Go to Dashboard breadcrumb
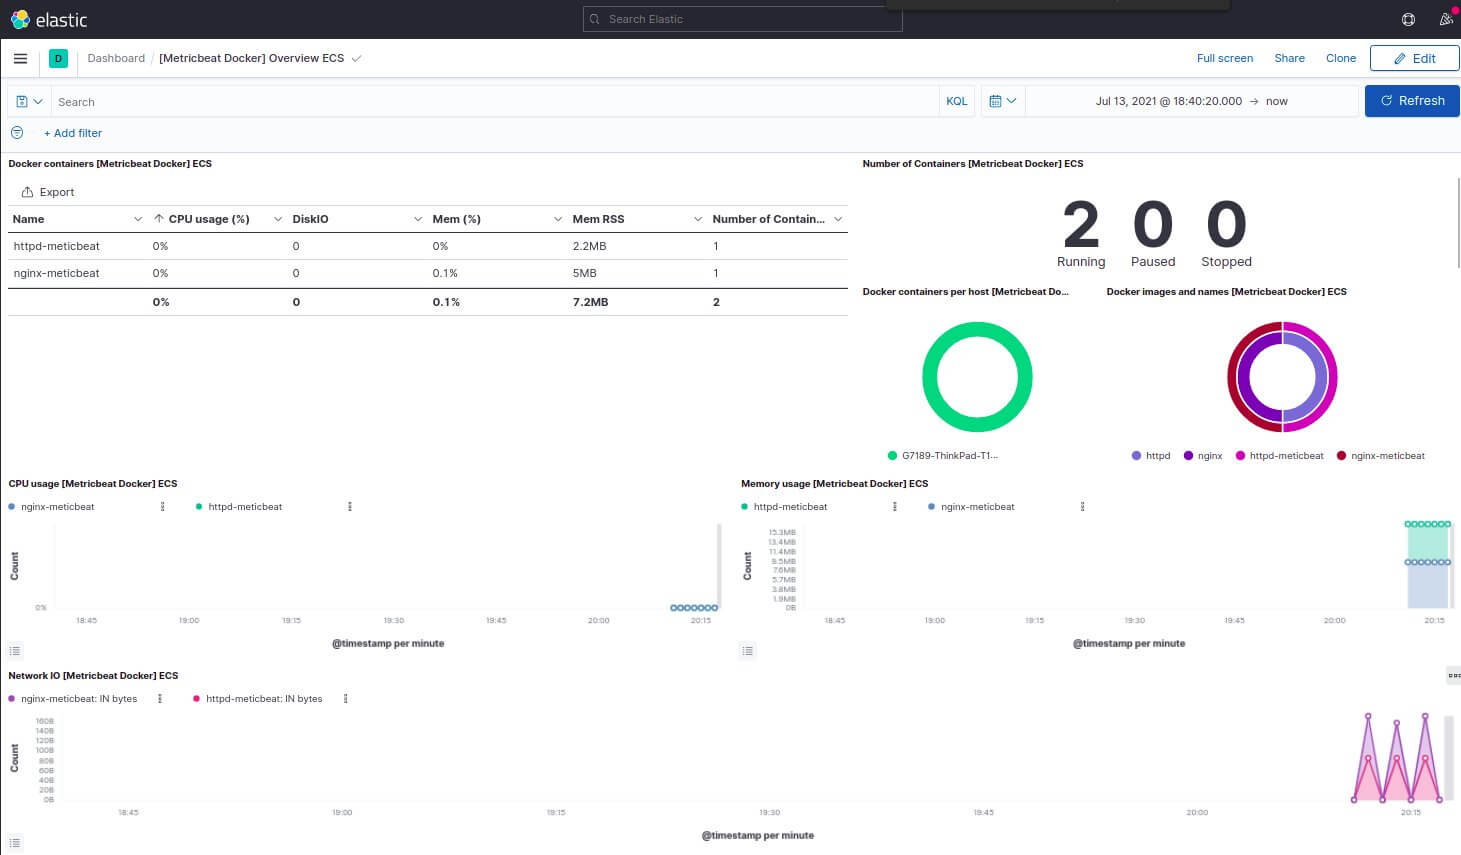The height and width of the screenshot is (855, 1461). click(116, 58)
